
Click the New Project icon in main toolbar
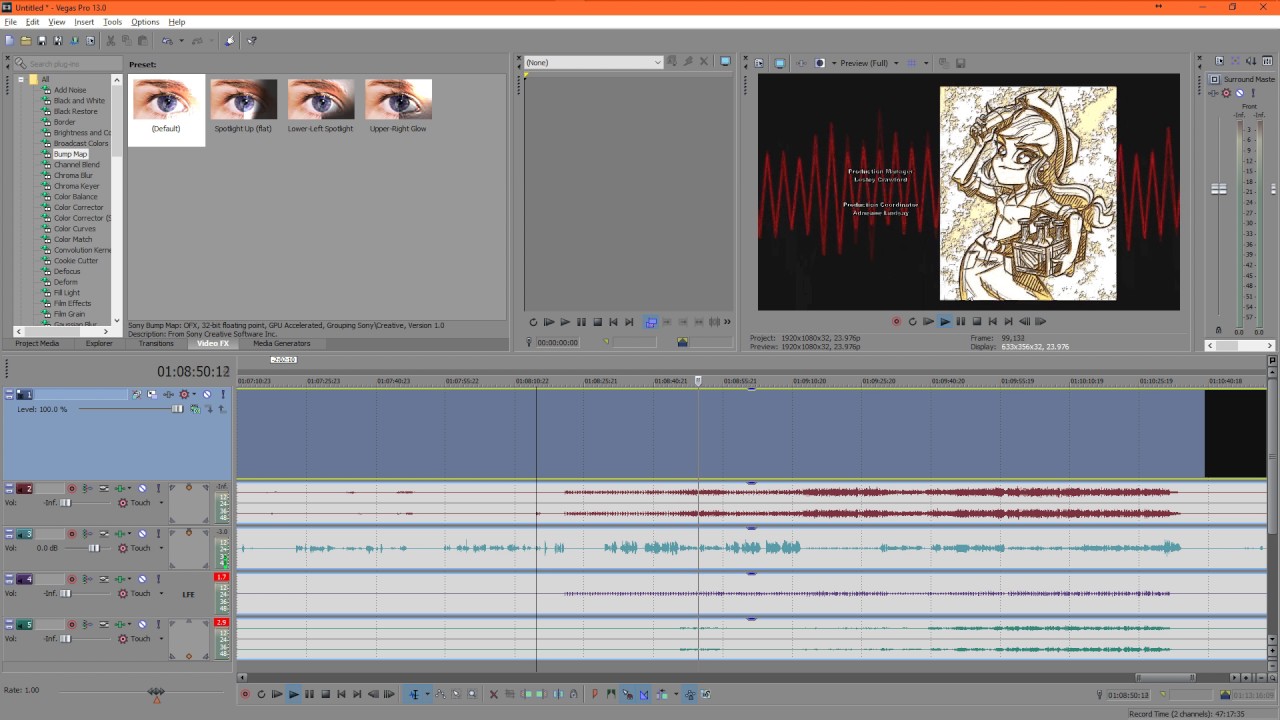pos(9,41)
